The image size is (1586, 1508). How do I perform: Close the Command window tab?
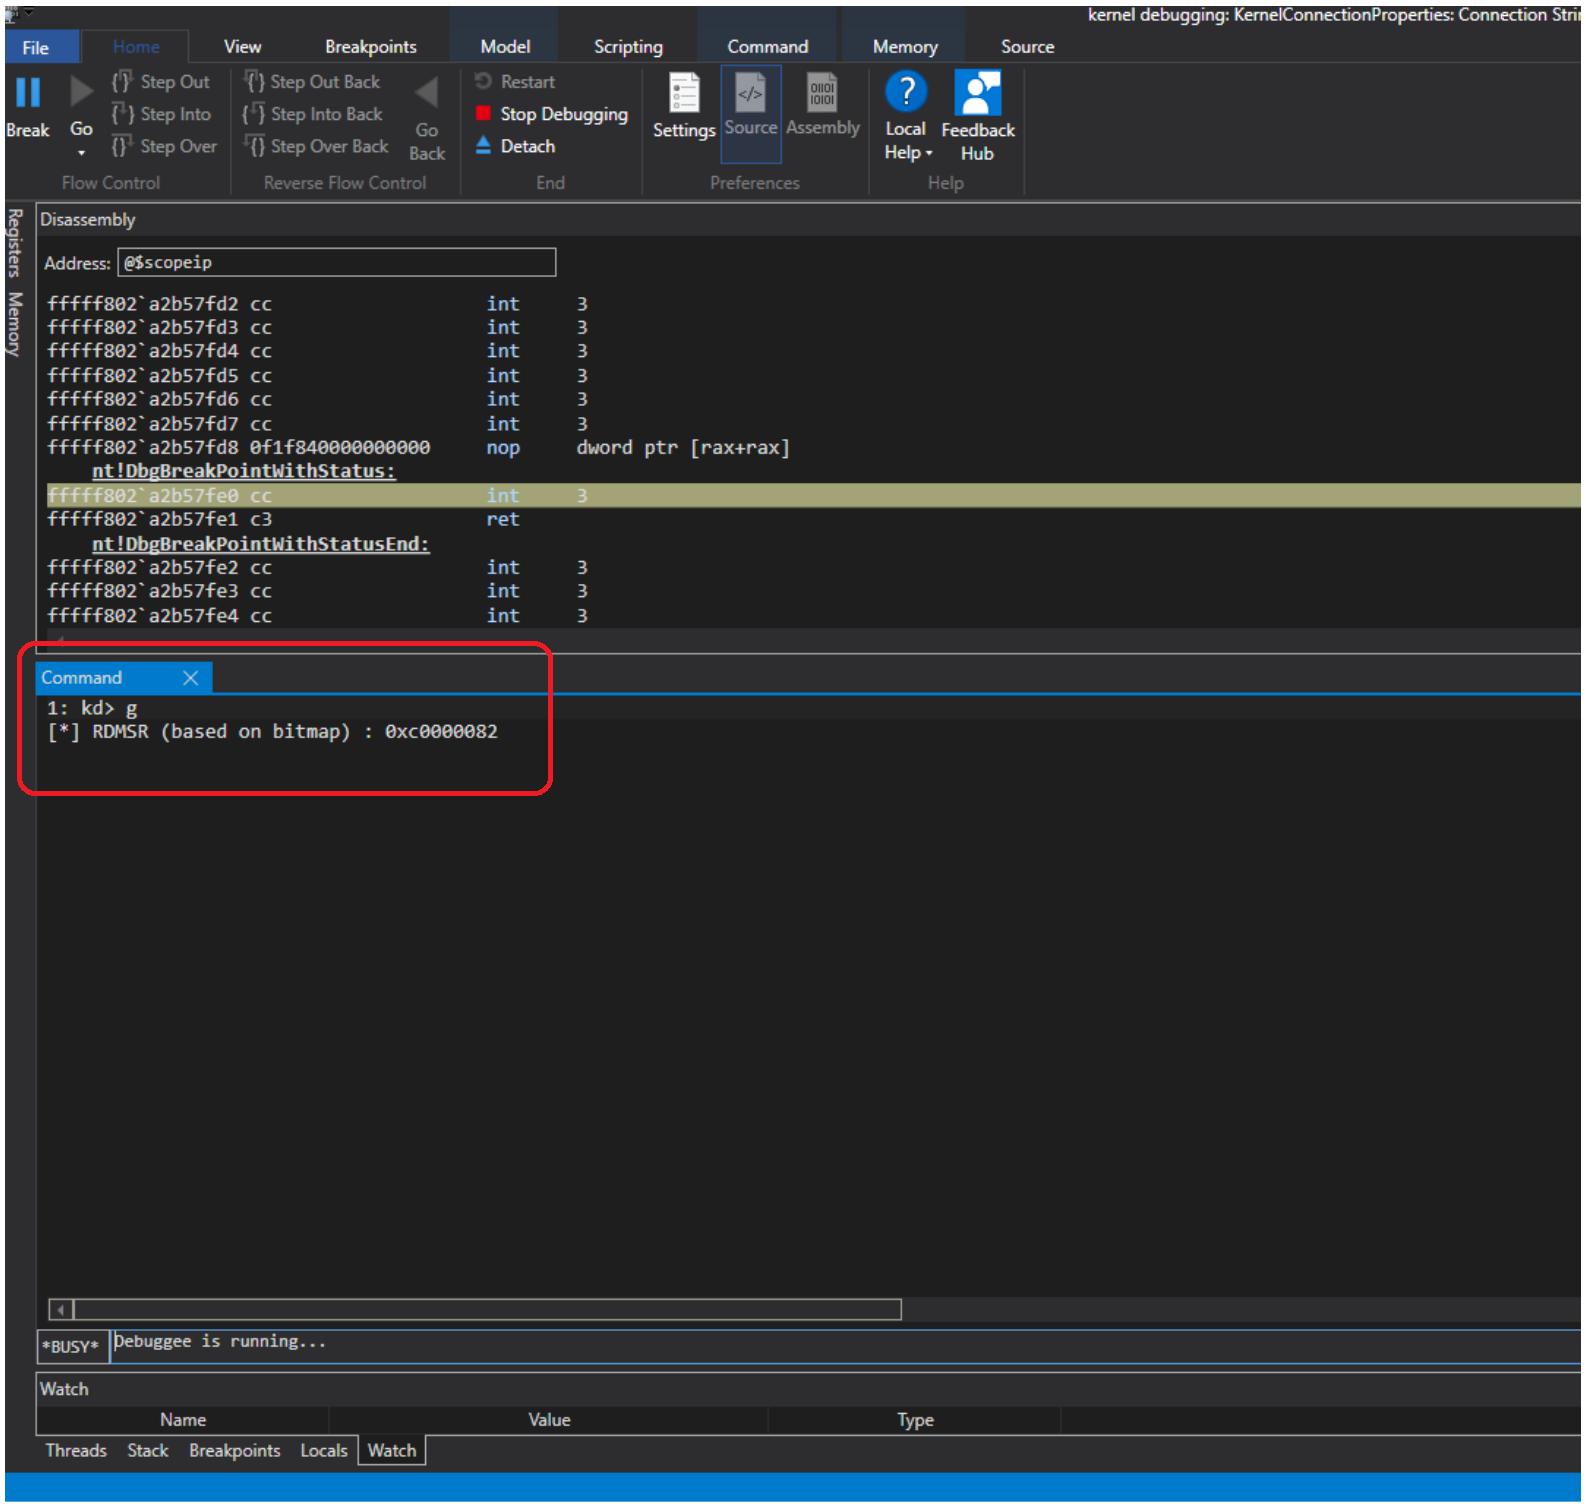pyautogui.click(x=191, y=679)
